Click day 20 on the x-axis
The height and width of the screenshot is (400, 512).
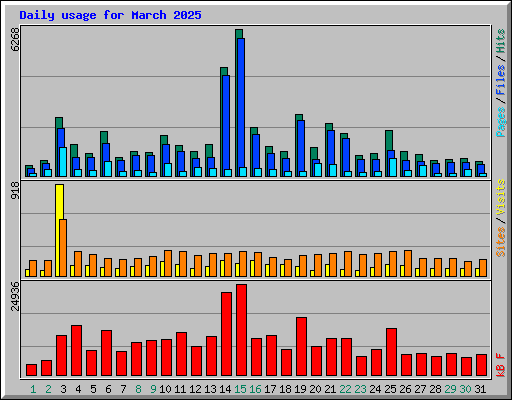[x=315, y=389]
